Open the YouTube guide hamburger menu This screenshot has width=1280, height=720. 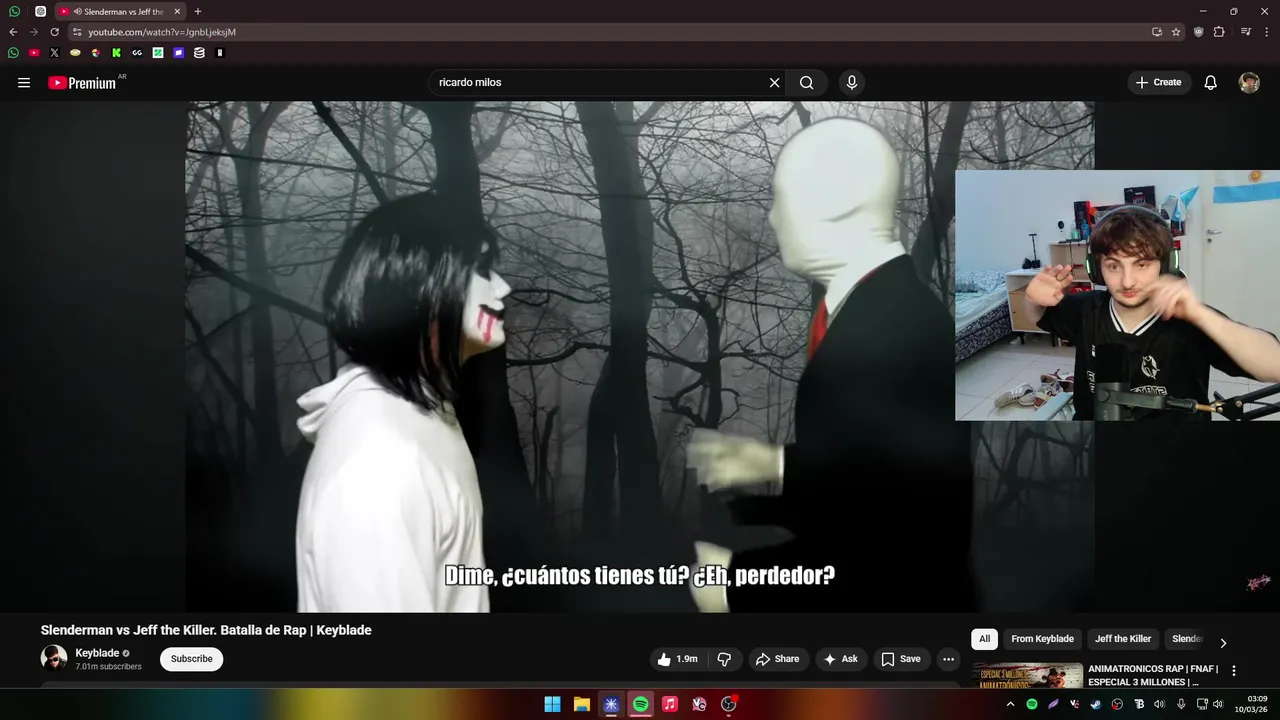pyautogui.click(x=24, y=83)
